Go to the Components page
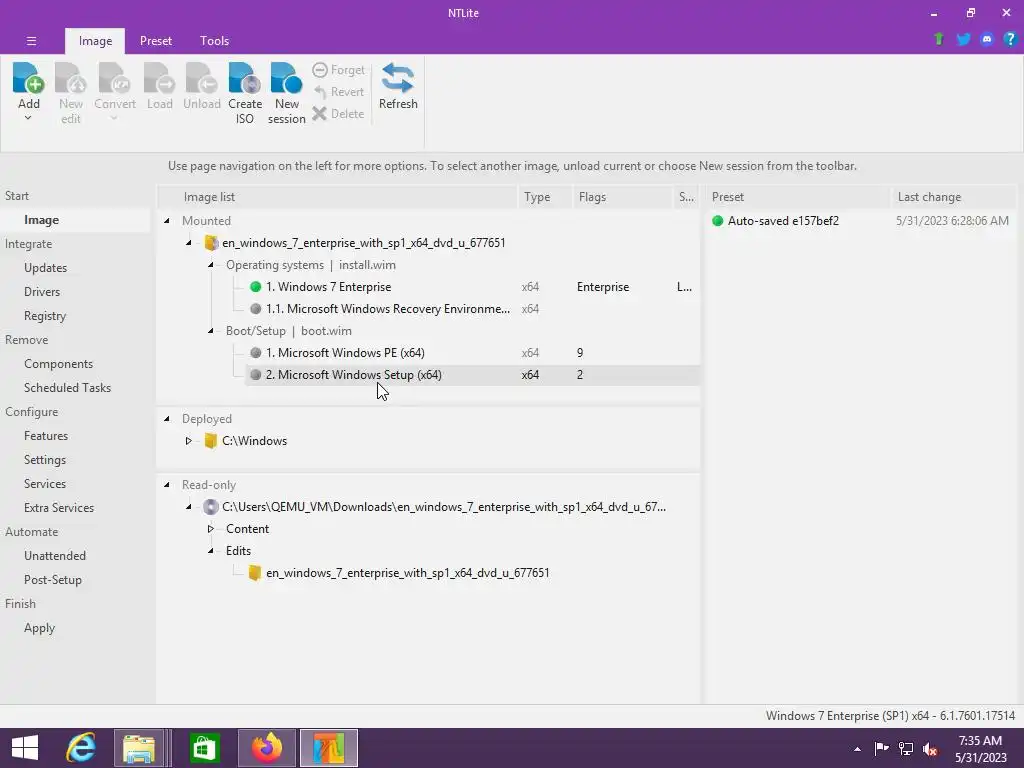Image resolution: width=1024 pixels, height=768 pixels. (x=58, y=364)
